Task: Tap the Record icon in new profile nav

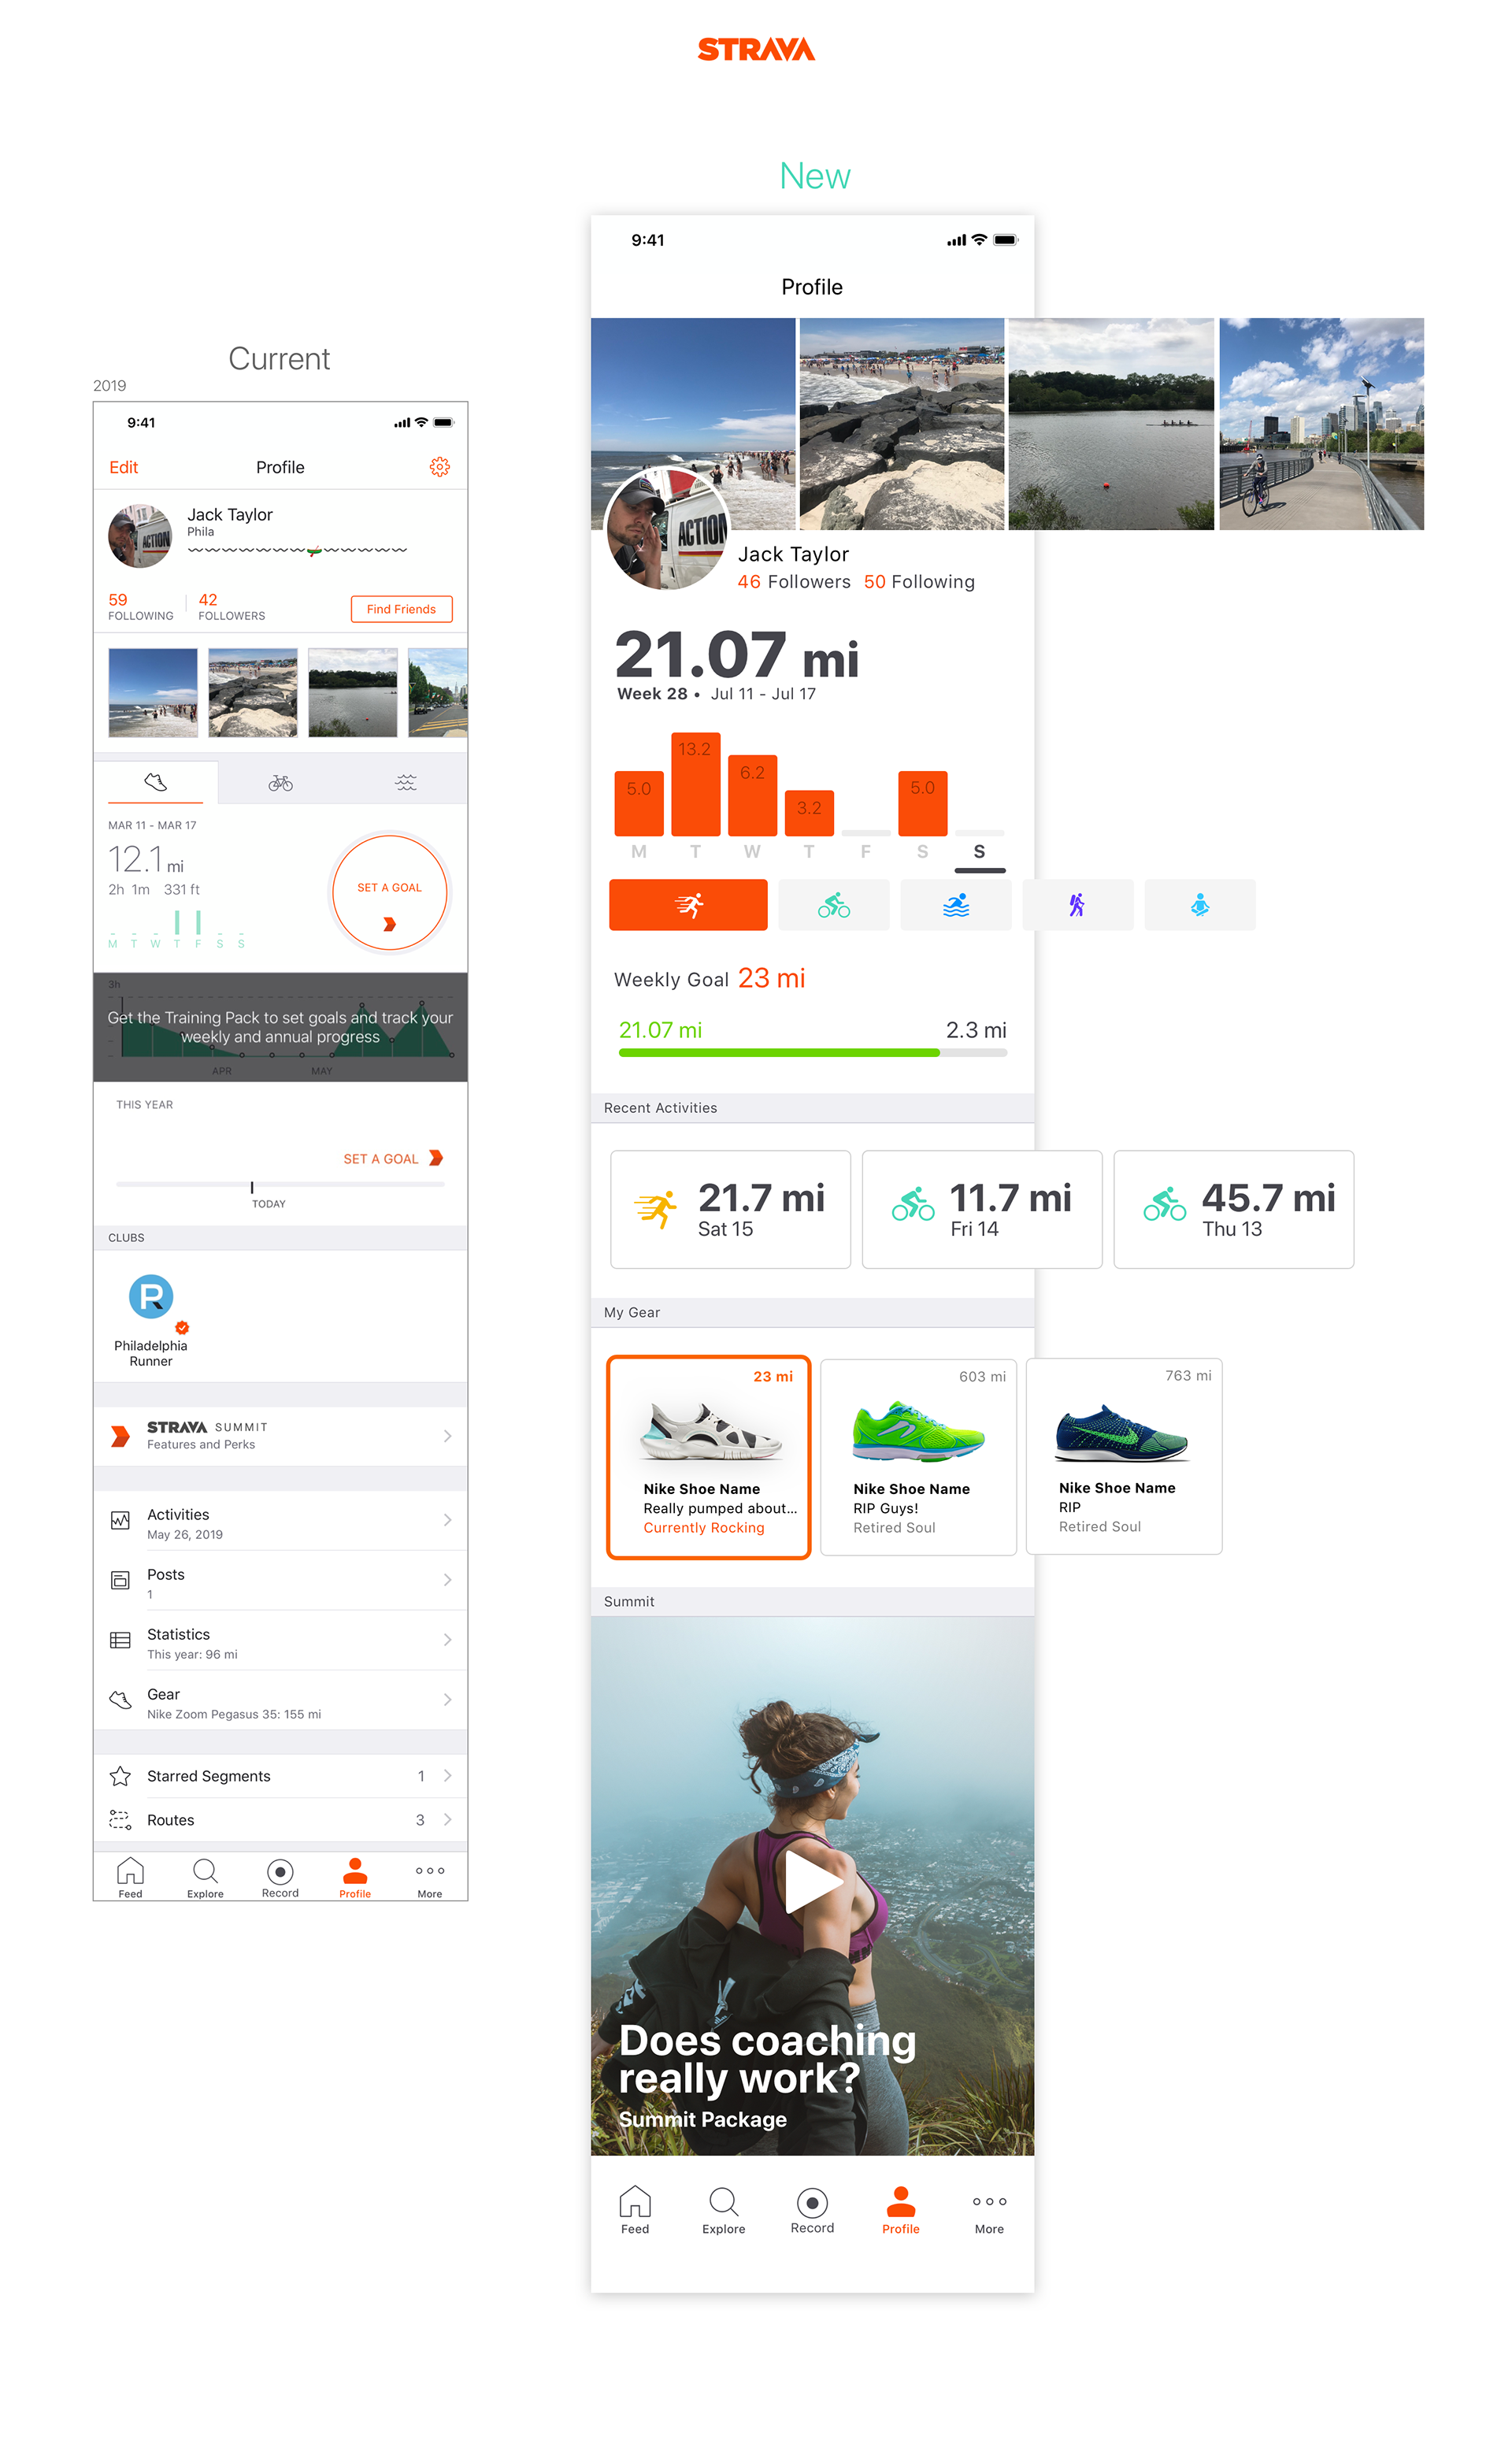Action: (812, 2208)
